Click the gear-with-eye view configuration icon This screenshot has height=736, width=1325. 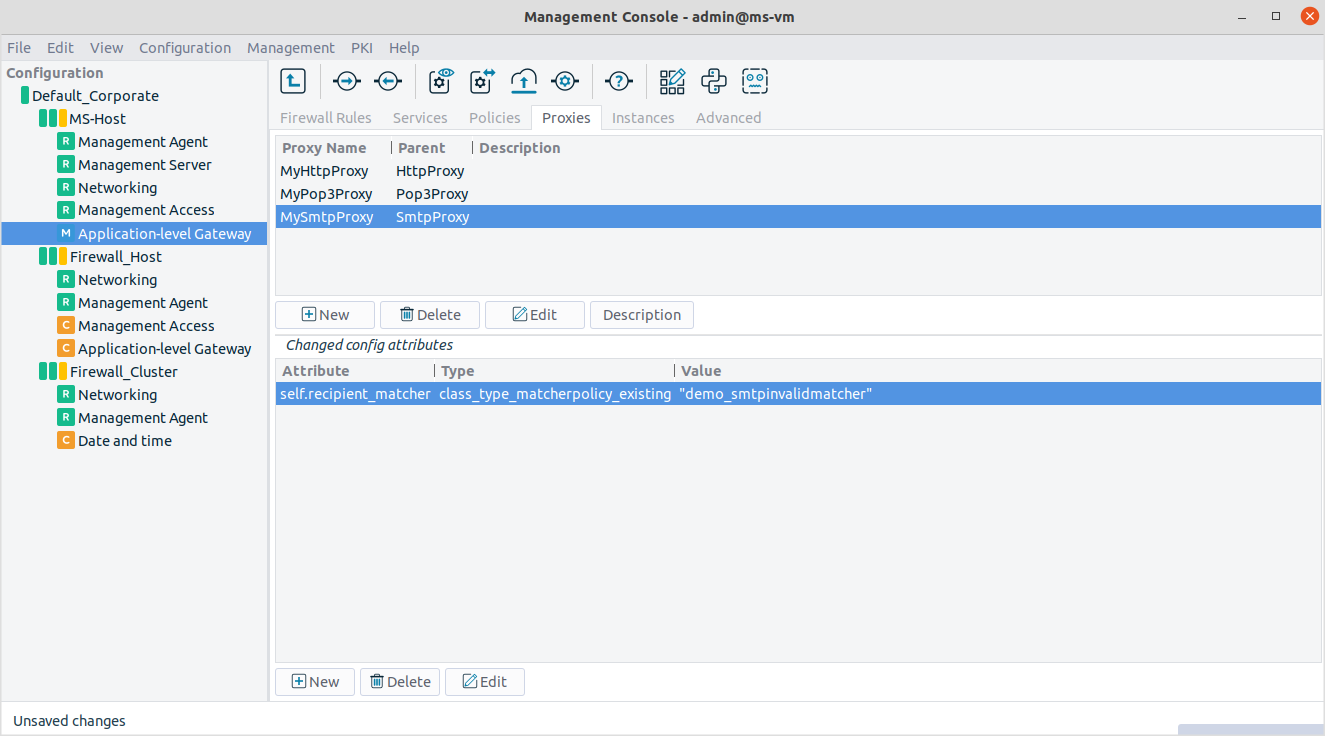click(442, 81)
